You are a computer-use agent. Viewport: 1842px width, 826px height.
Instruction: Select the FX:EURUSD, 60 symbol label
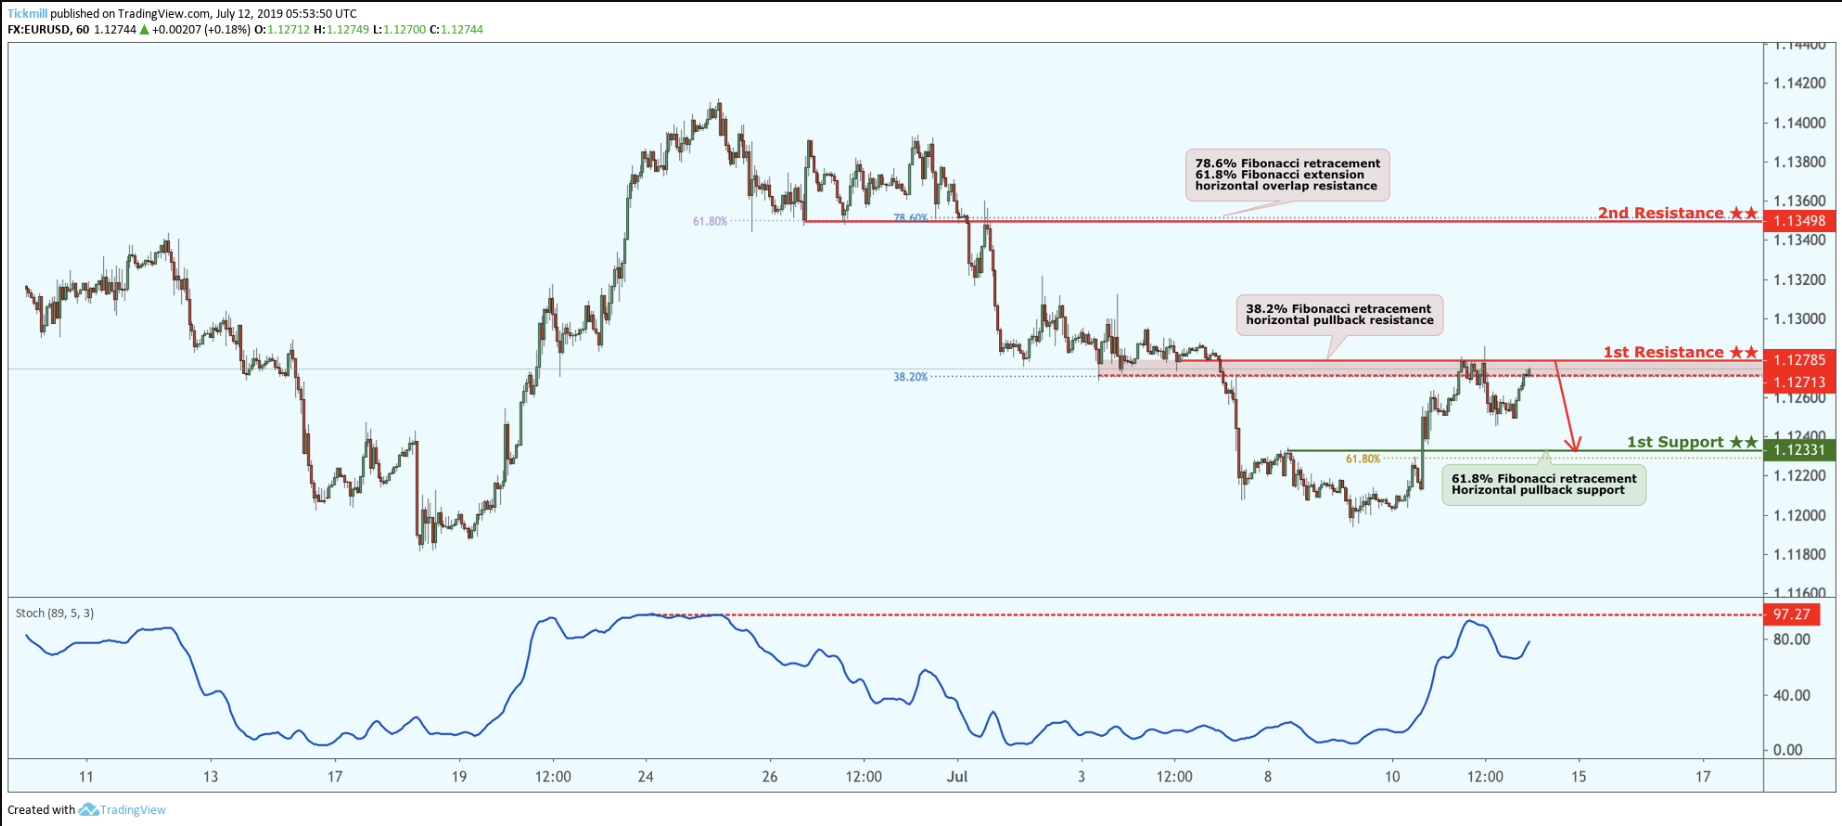click(48, 30)
